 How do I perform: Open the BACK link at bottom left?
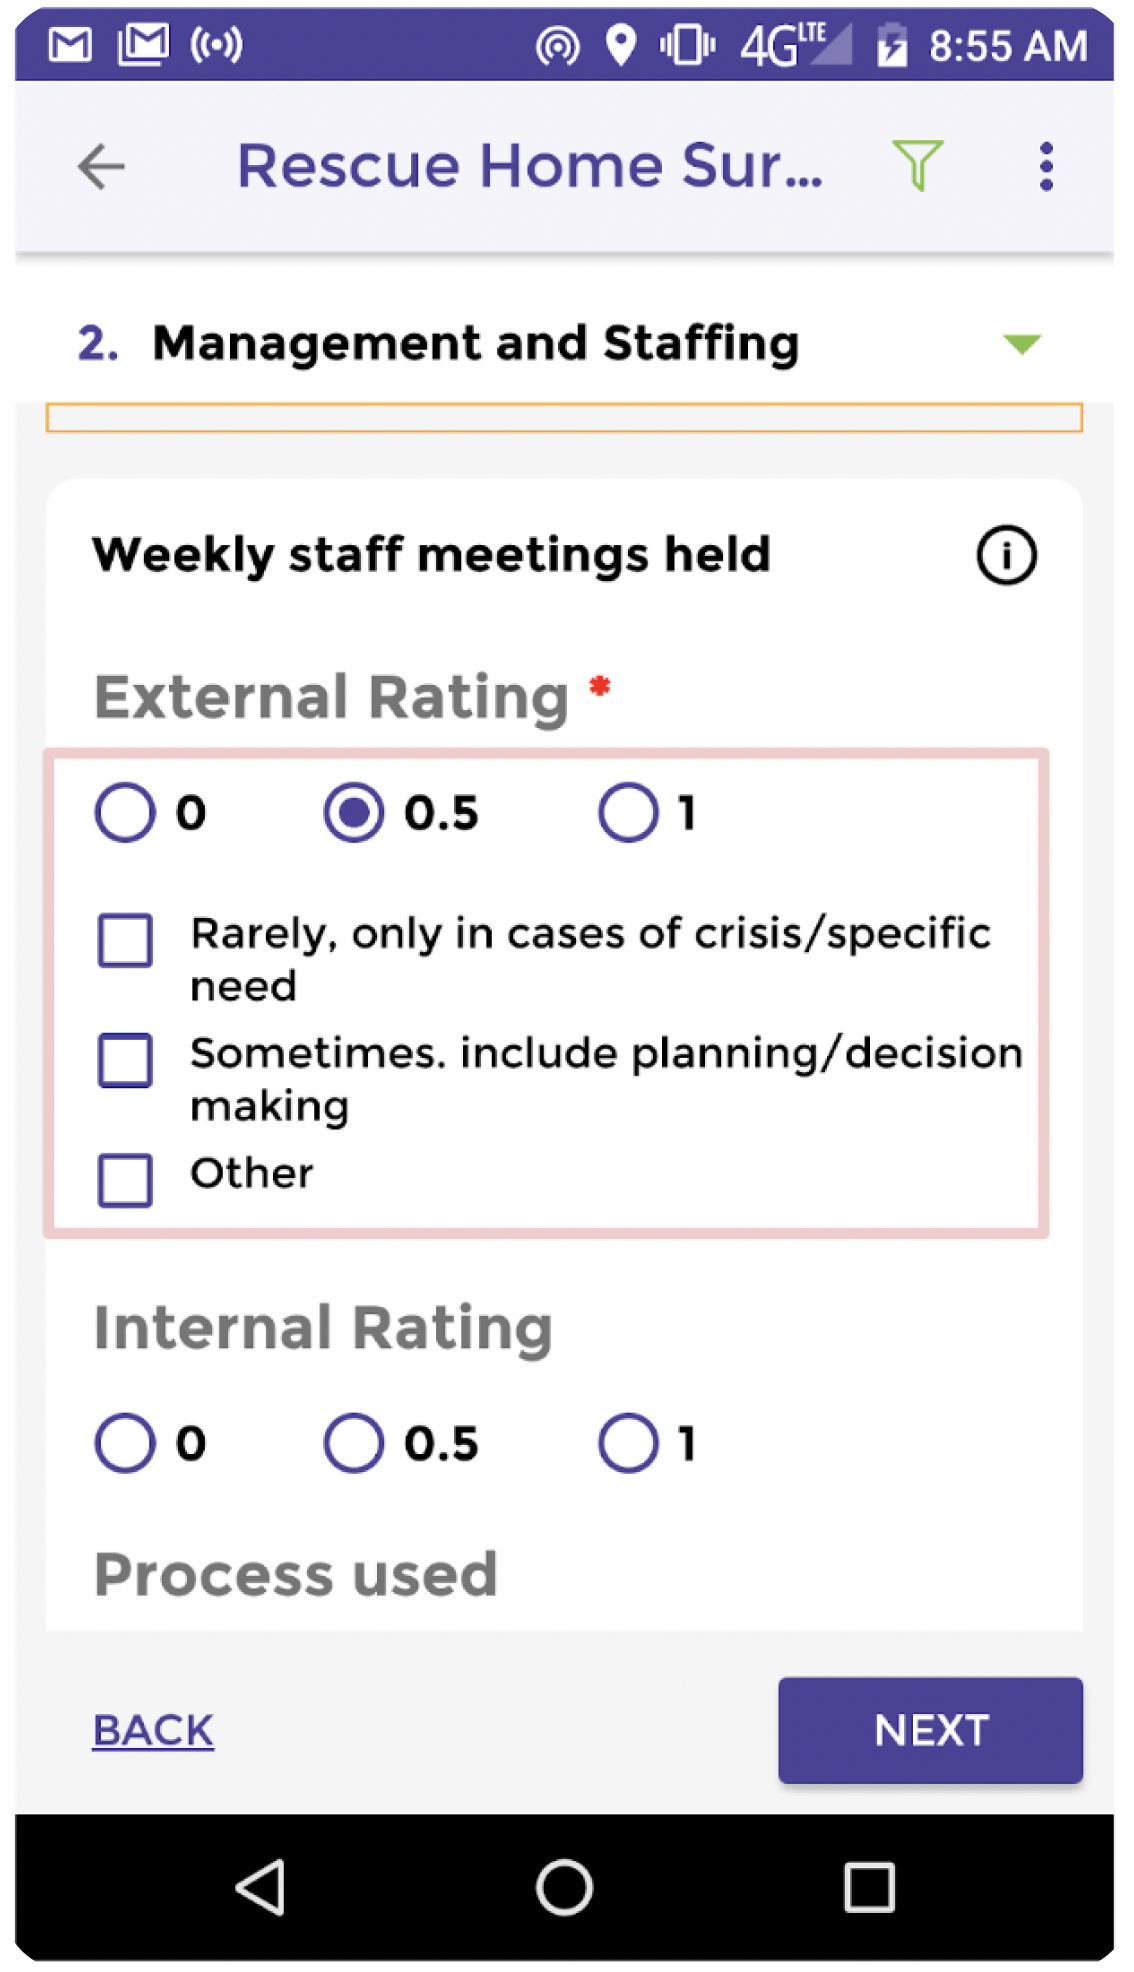click(152, 1728)
